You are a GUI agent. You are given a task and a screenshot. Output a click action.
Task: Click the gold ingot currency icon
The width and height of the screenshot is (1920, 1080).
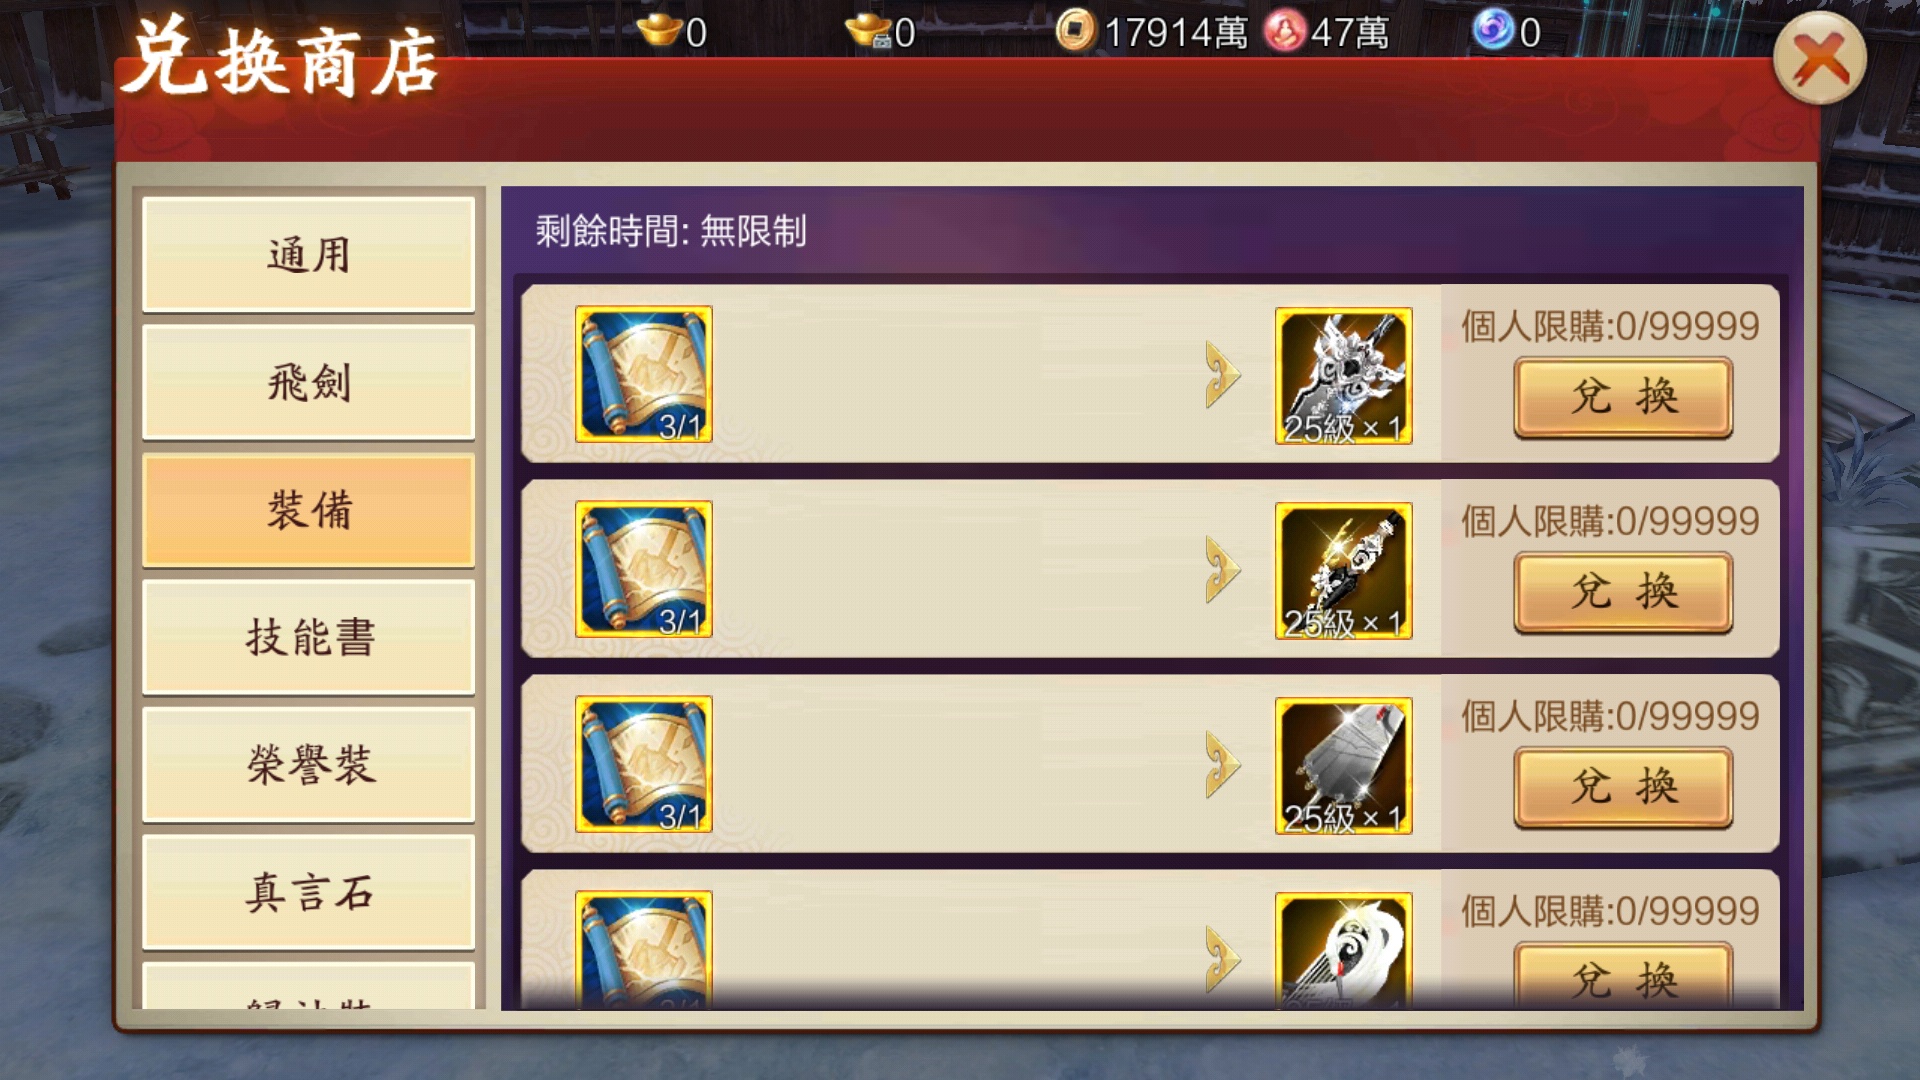tap(660, 31)
